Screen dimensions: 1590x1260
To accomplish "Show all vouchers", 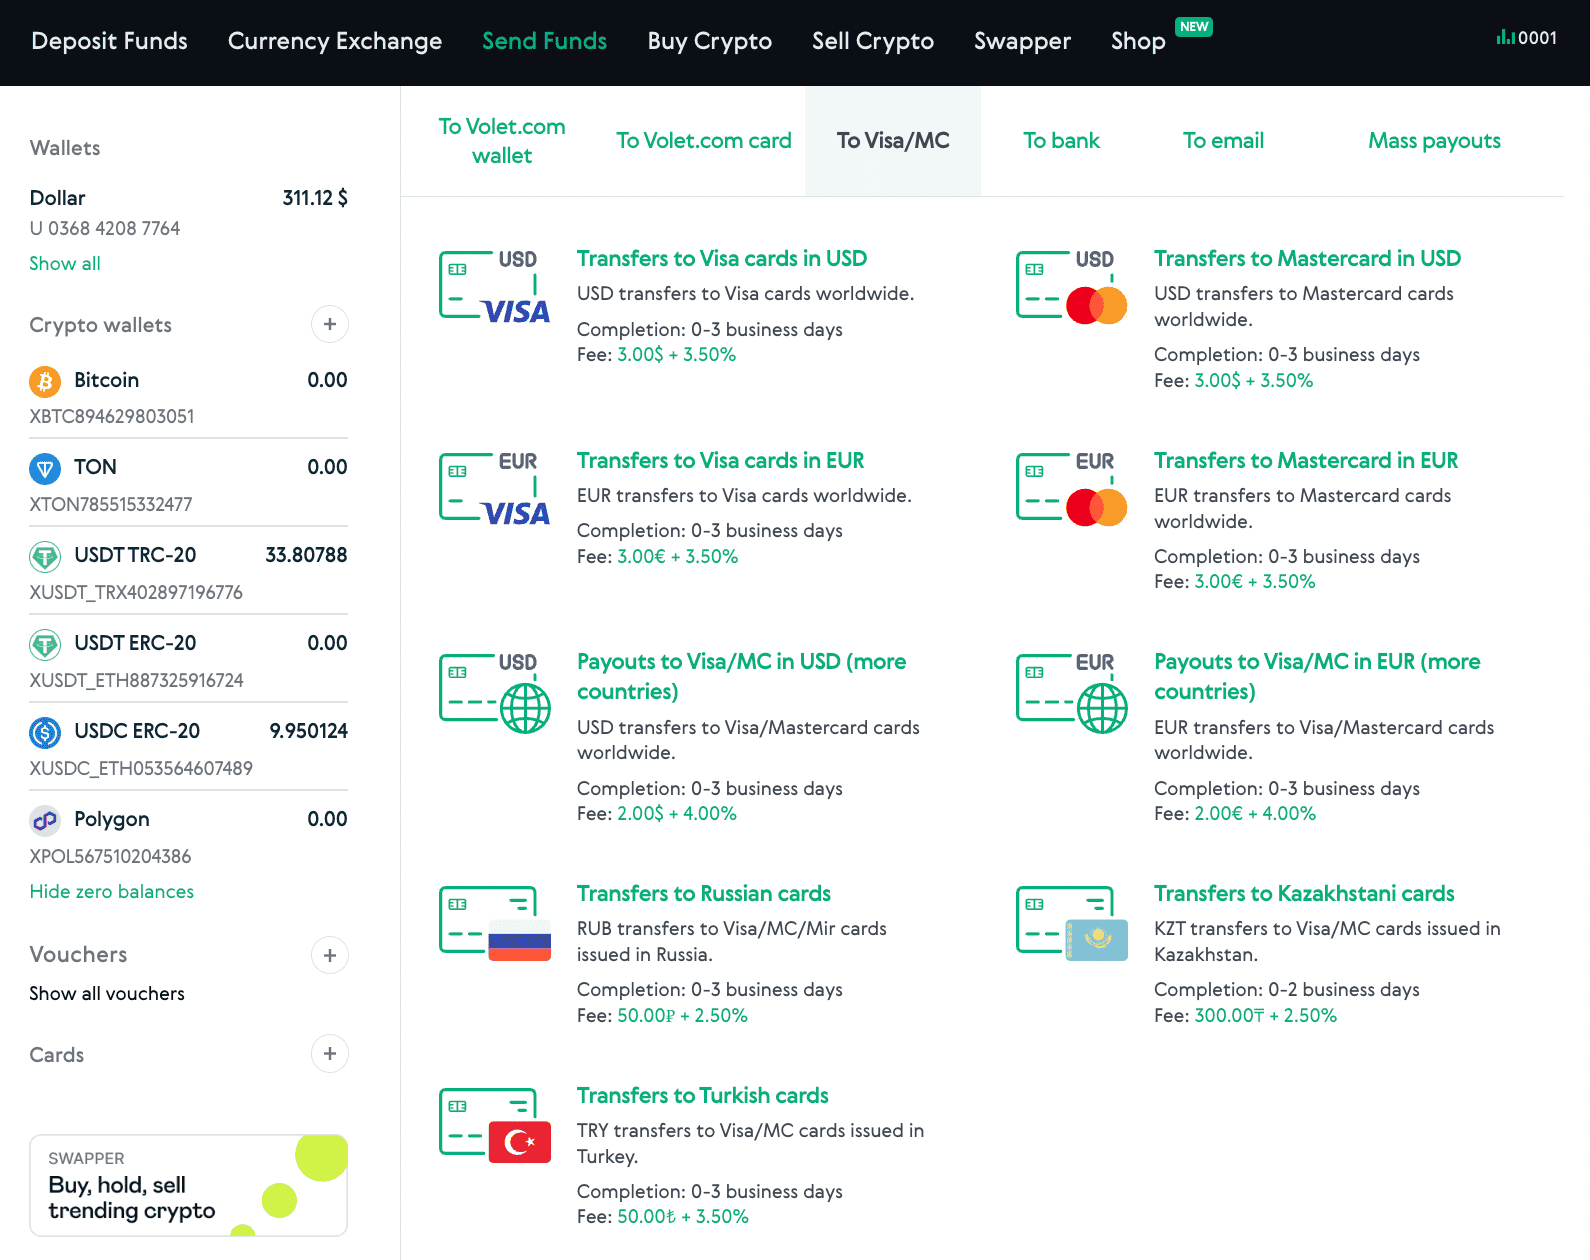I will pos(107,993).
